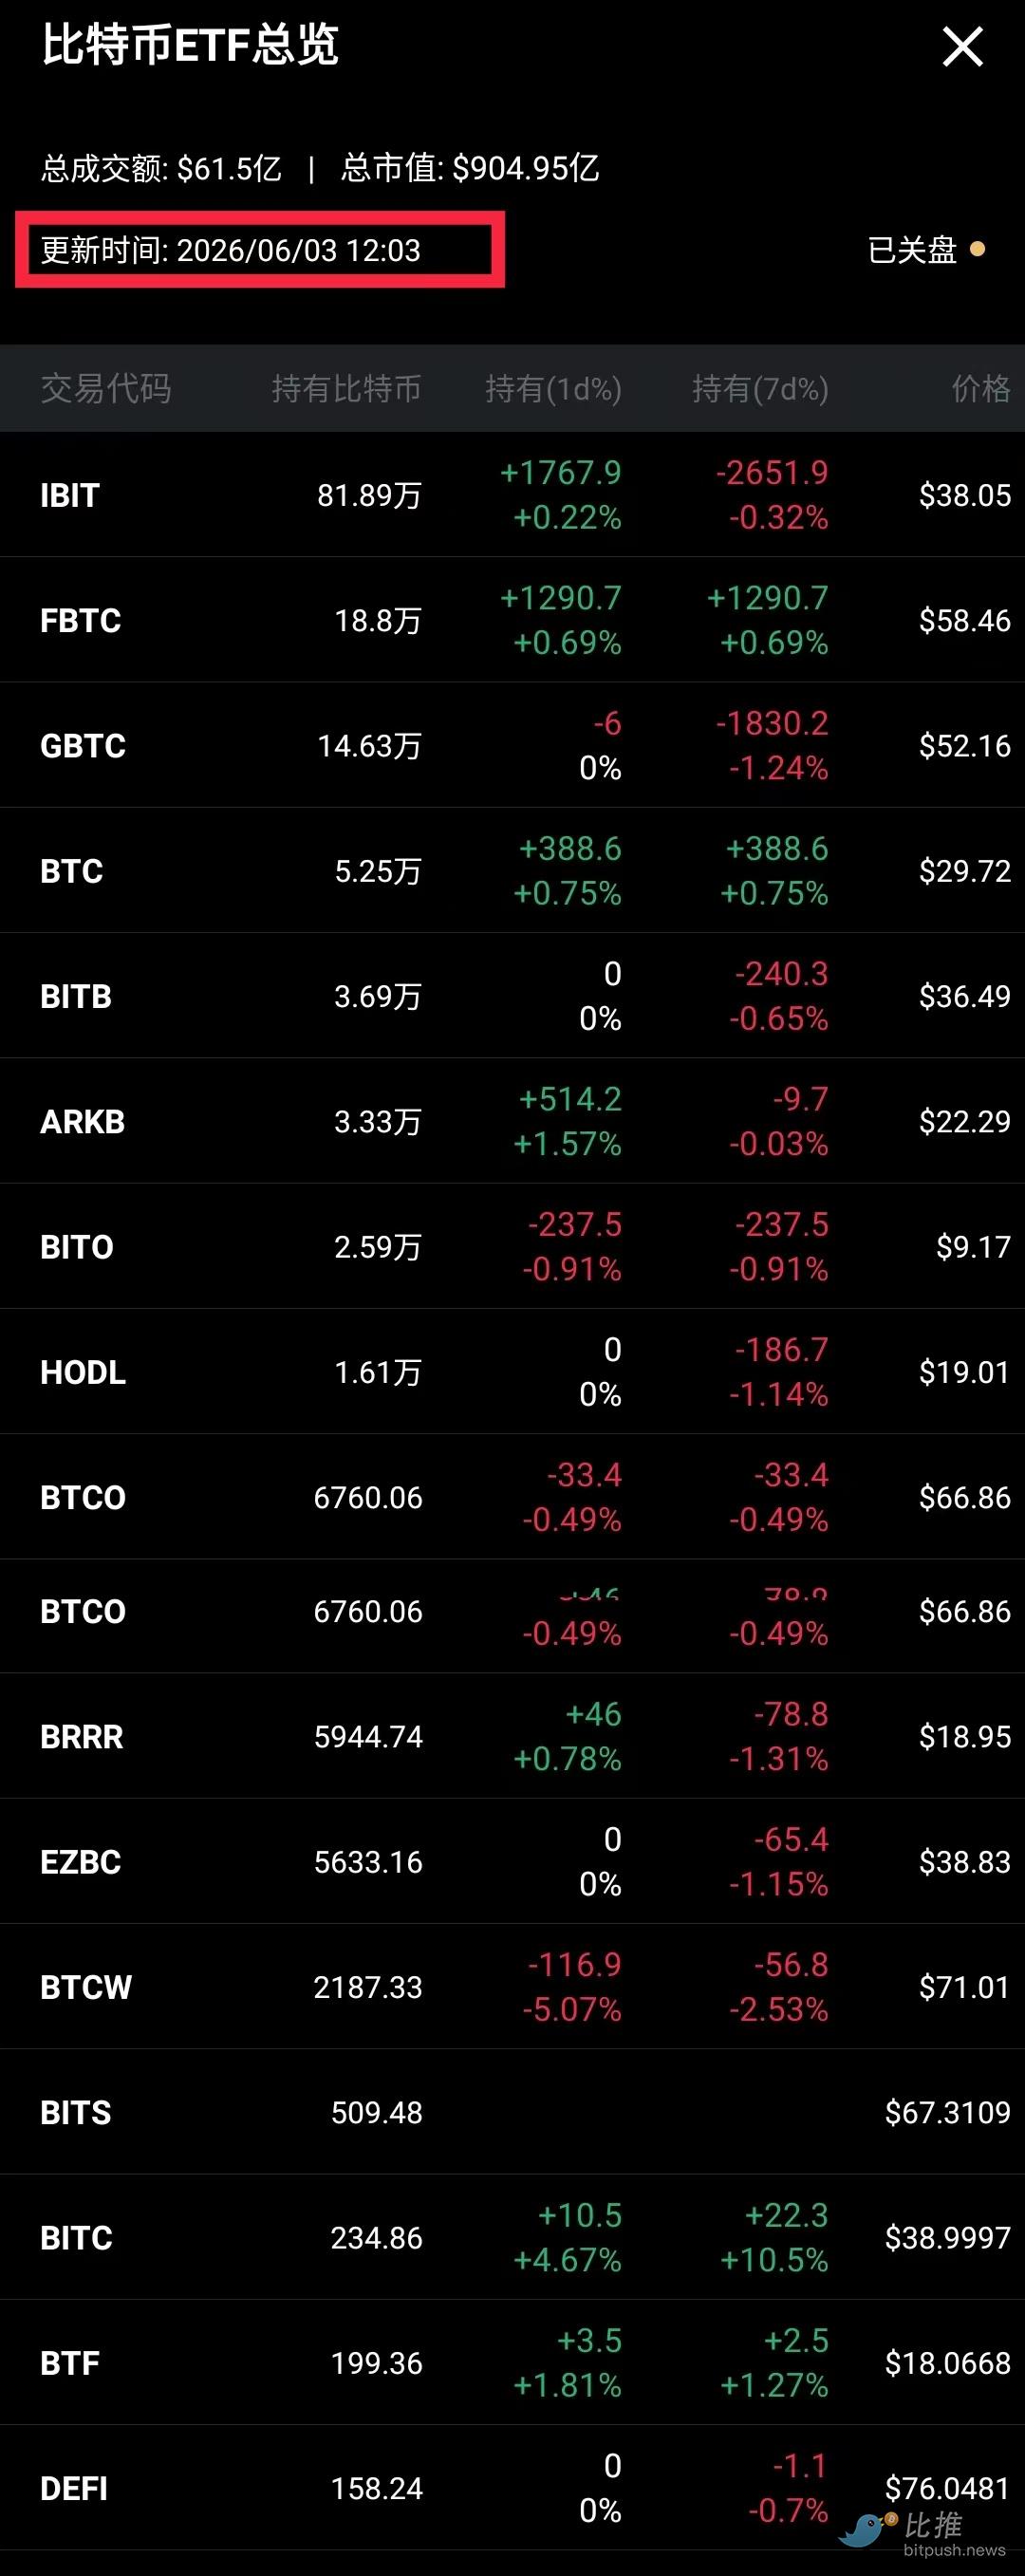Select the HODL ticker row
The image size is (1025, 2576).
coord(512,1372)
